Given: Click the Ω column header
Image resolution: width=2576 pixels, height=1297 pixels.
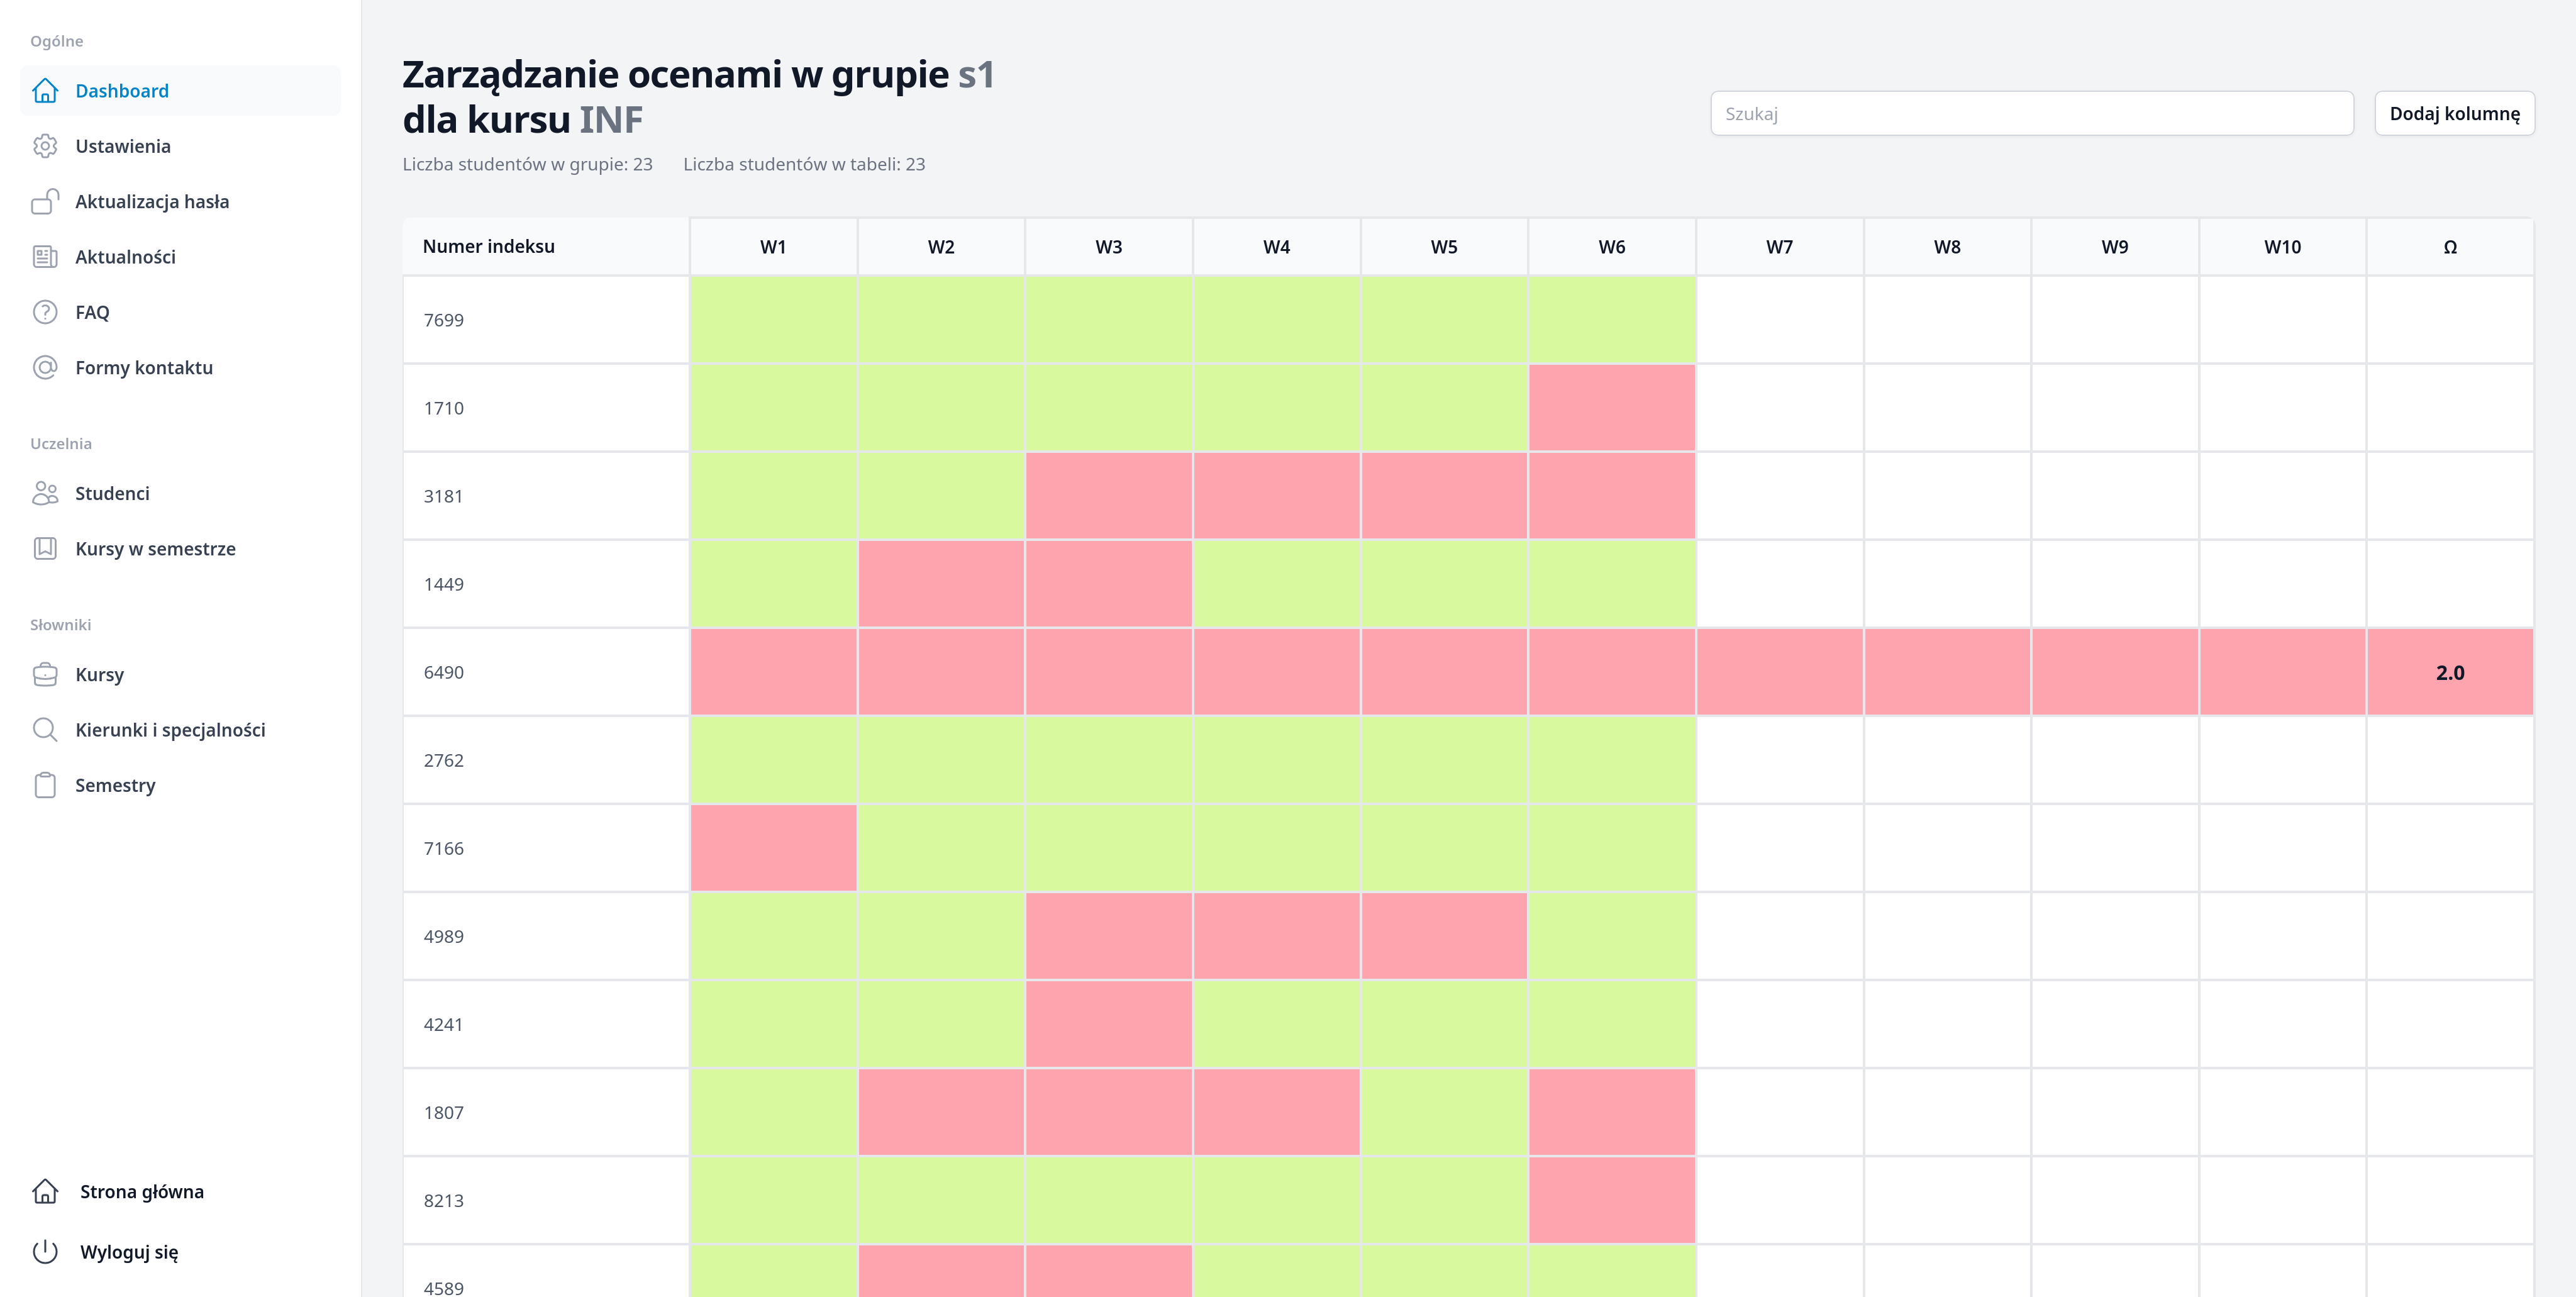Looking at the screenshot, I should click(2449, 247).
